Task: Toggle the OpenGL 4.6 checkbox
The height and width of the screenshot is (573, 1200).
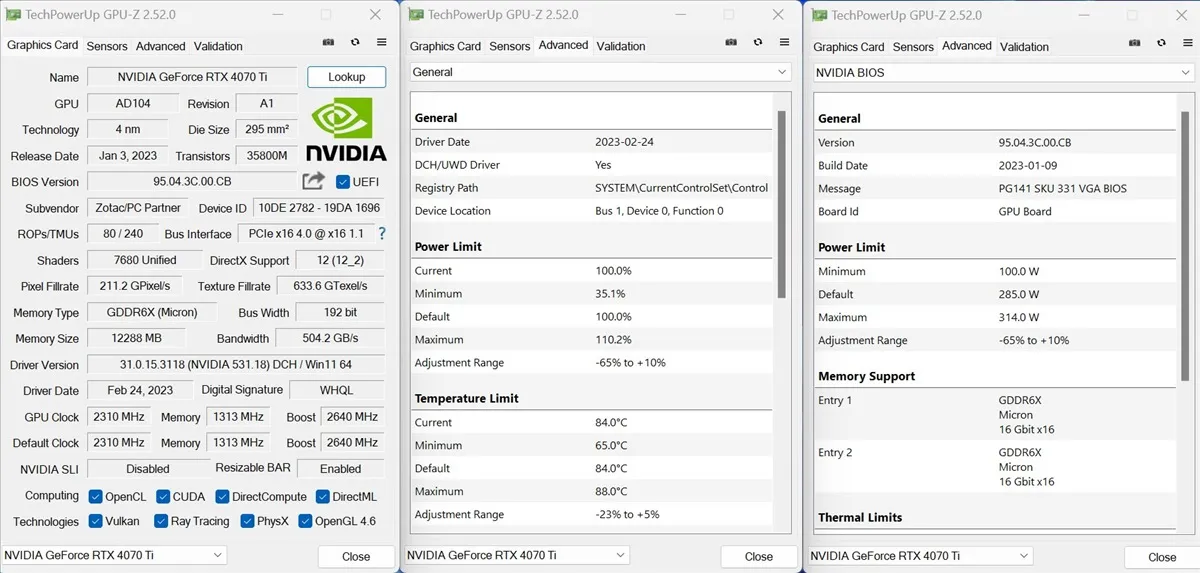Action: [x=305, y=521]
